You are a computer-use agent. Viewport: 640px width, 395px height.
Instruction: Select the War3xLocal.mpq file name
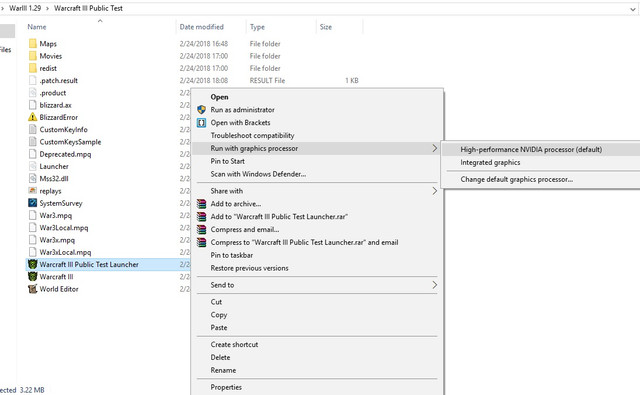coord(65,252)
